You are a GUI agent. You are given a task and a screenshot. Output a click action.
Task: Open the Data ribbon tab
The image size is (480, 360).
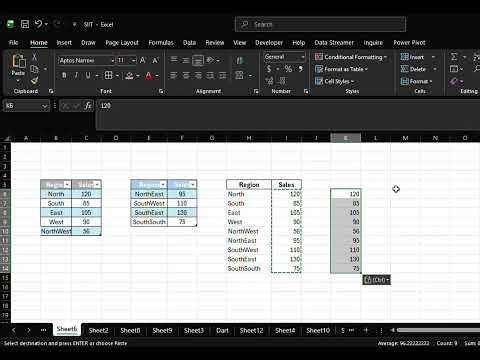coord(189,43)
